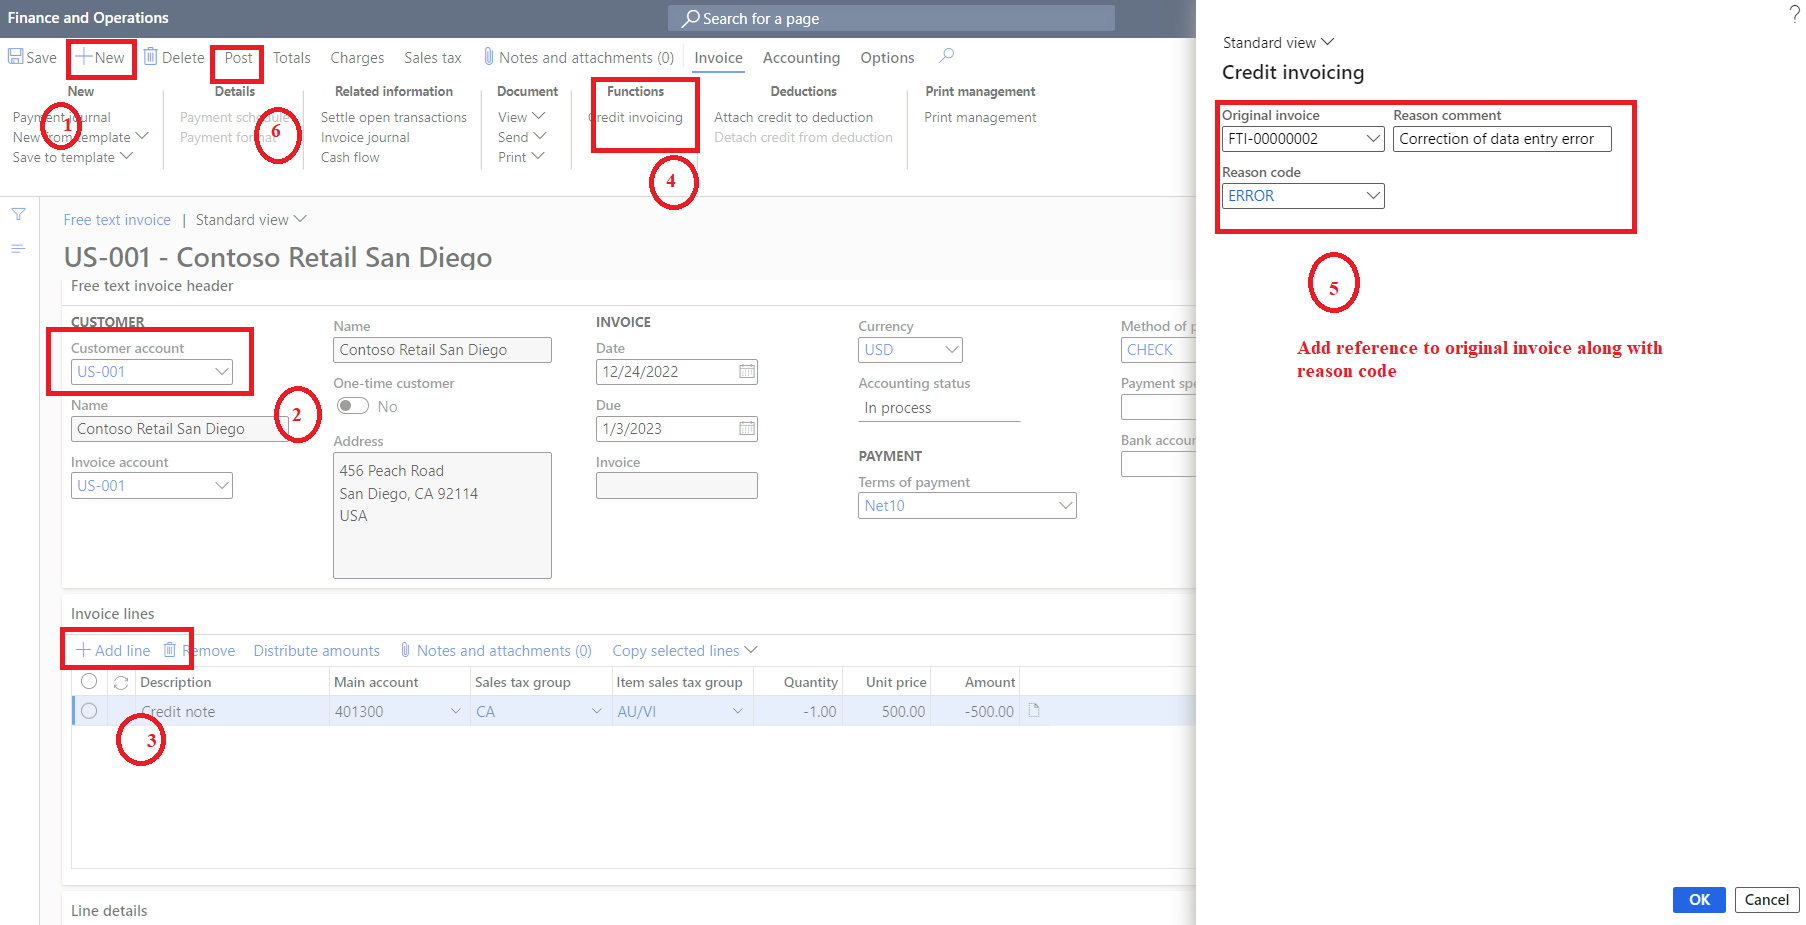Screen dimensions: 1806x925
Task: Expand the Standard view chevron
Action: click(1328, 42)
